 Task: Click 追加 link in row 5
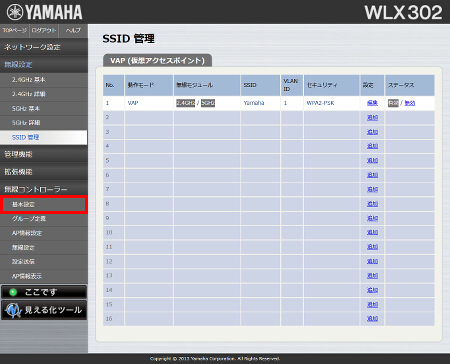click(372, 160)
